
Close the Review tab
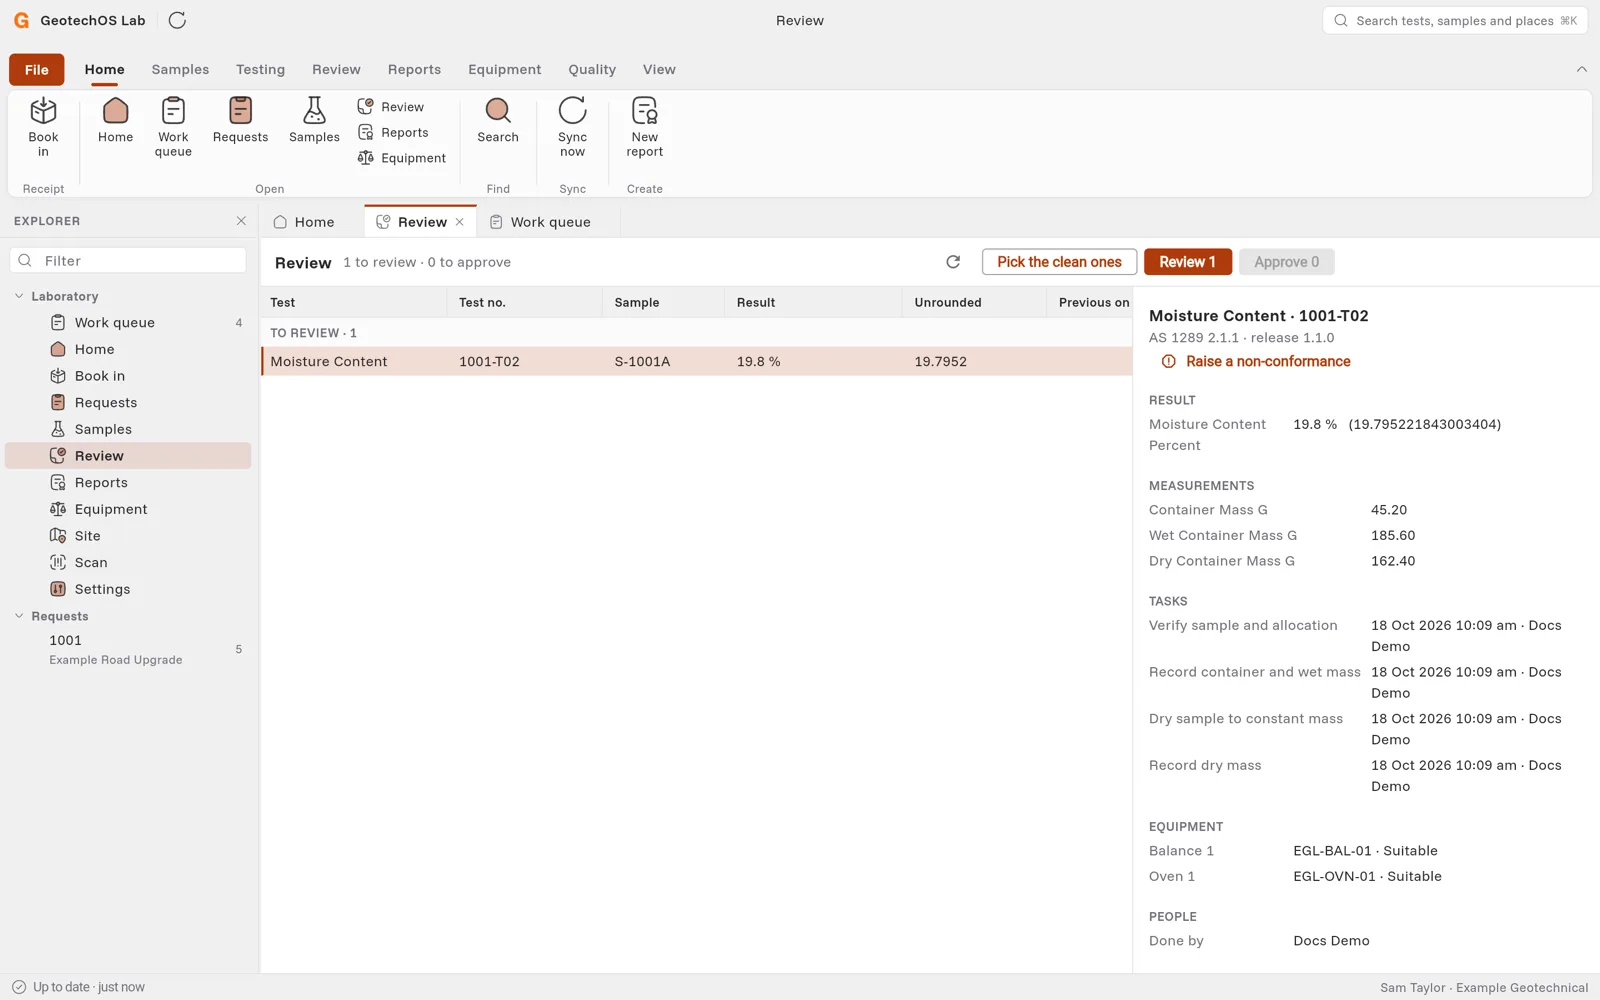coord(460,222)
